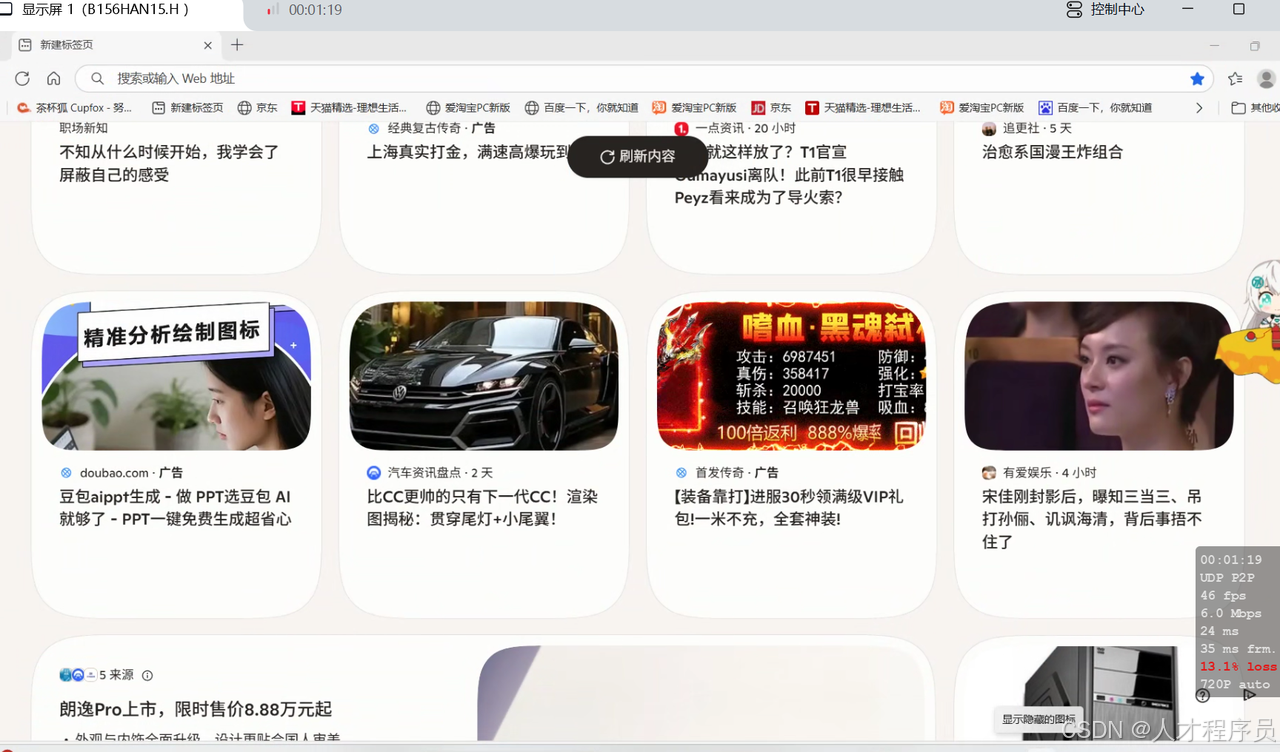Reload the page using the refresh icon

[x=22, y=78]
